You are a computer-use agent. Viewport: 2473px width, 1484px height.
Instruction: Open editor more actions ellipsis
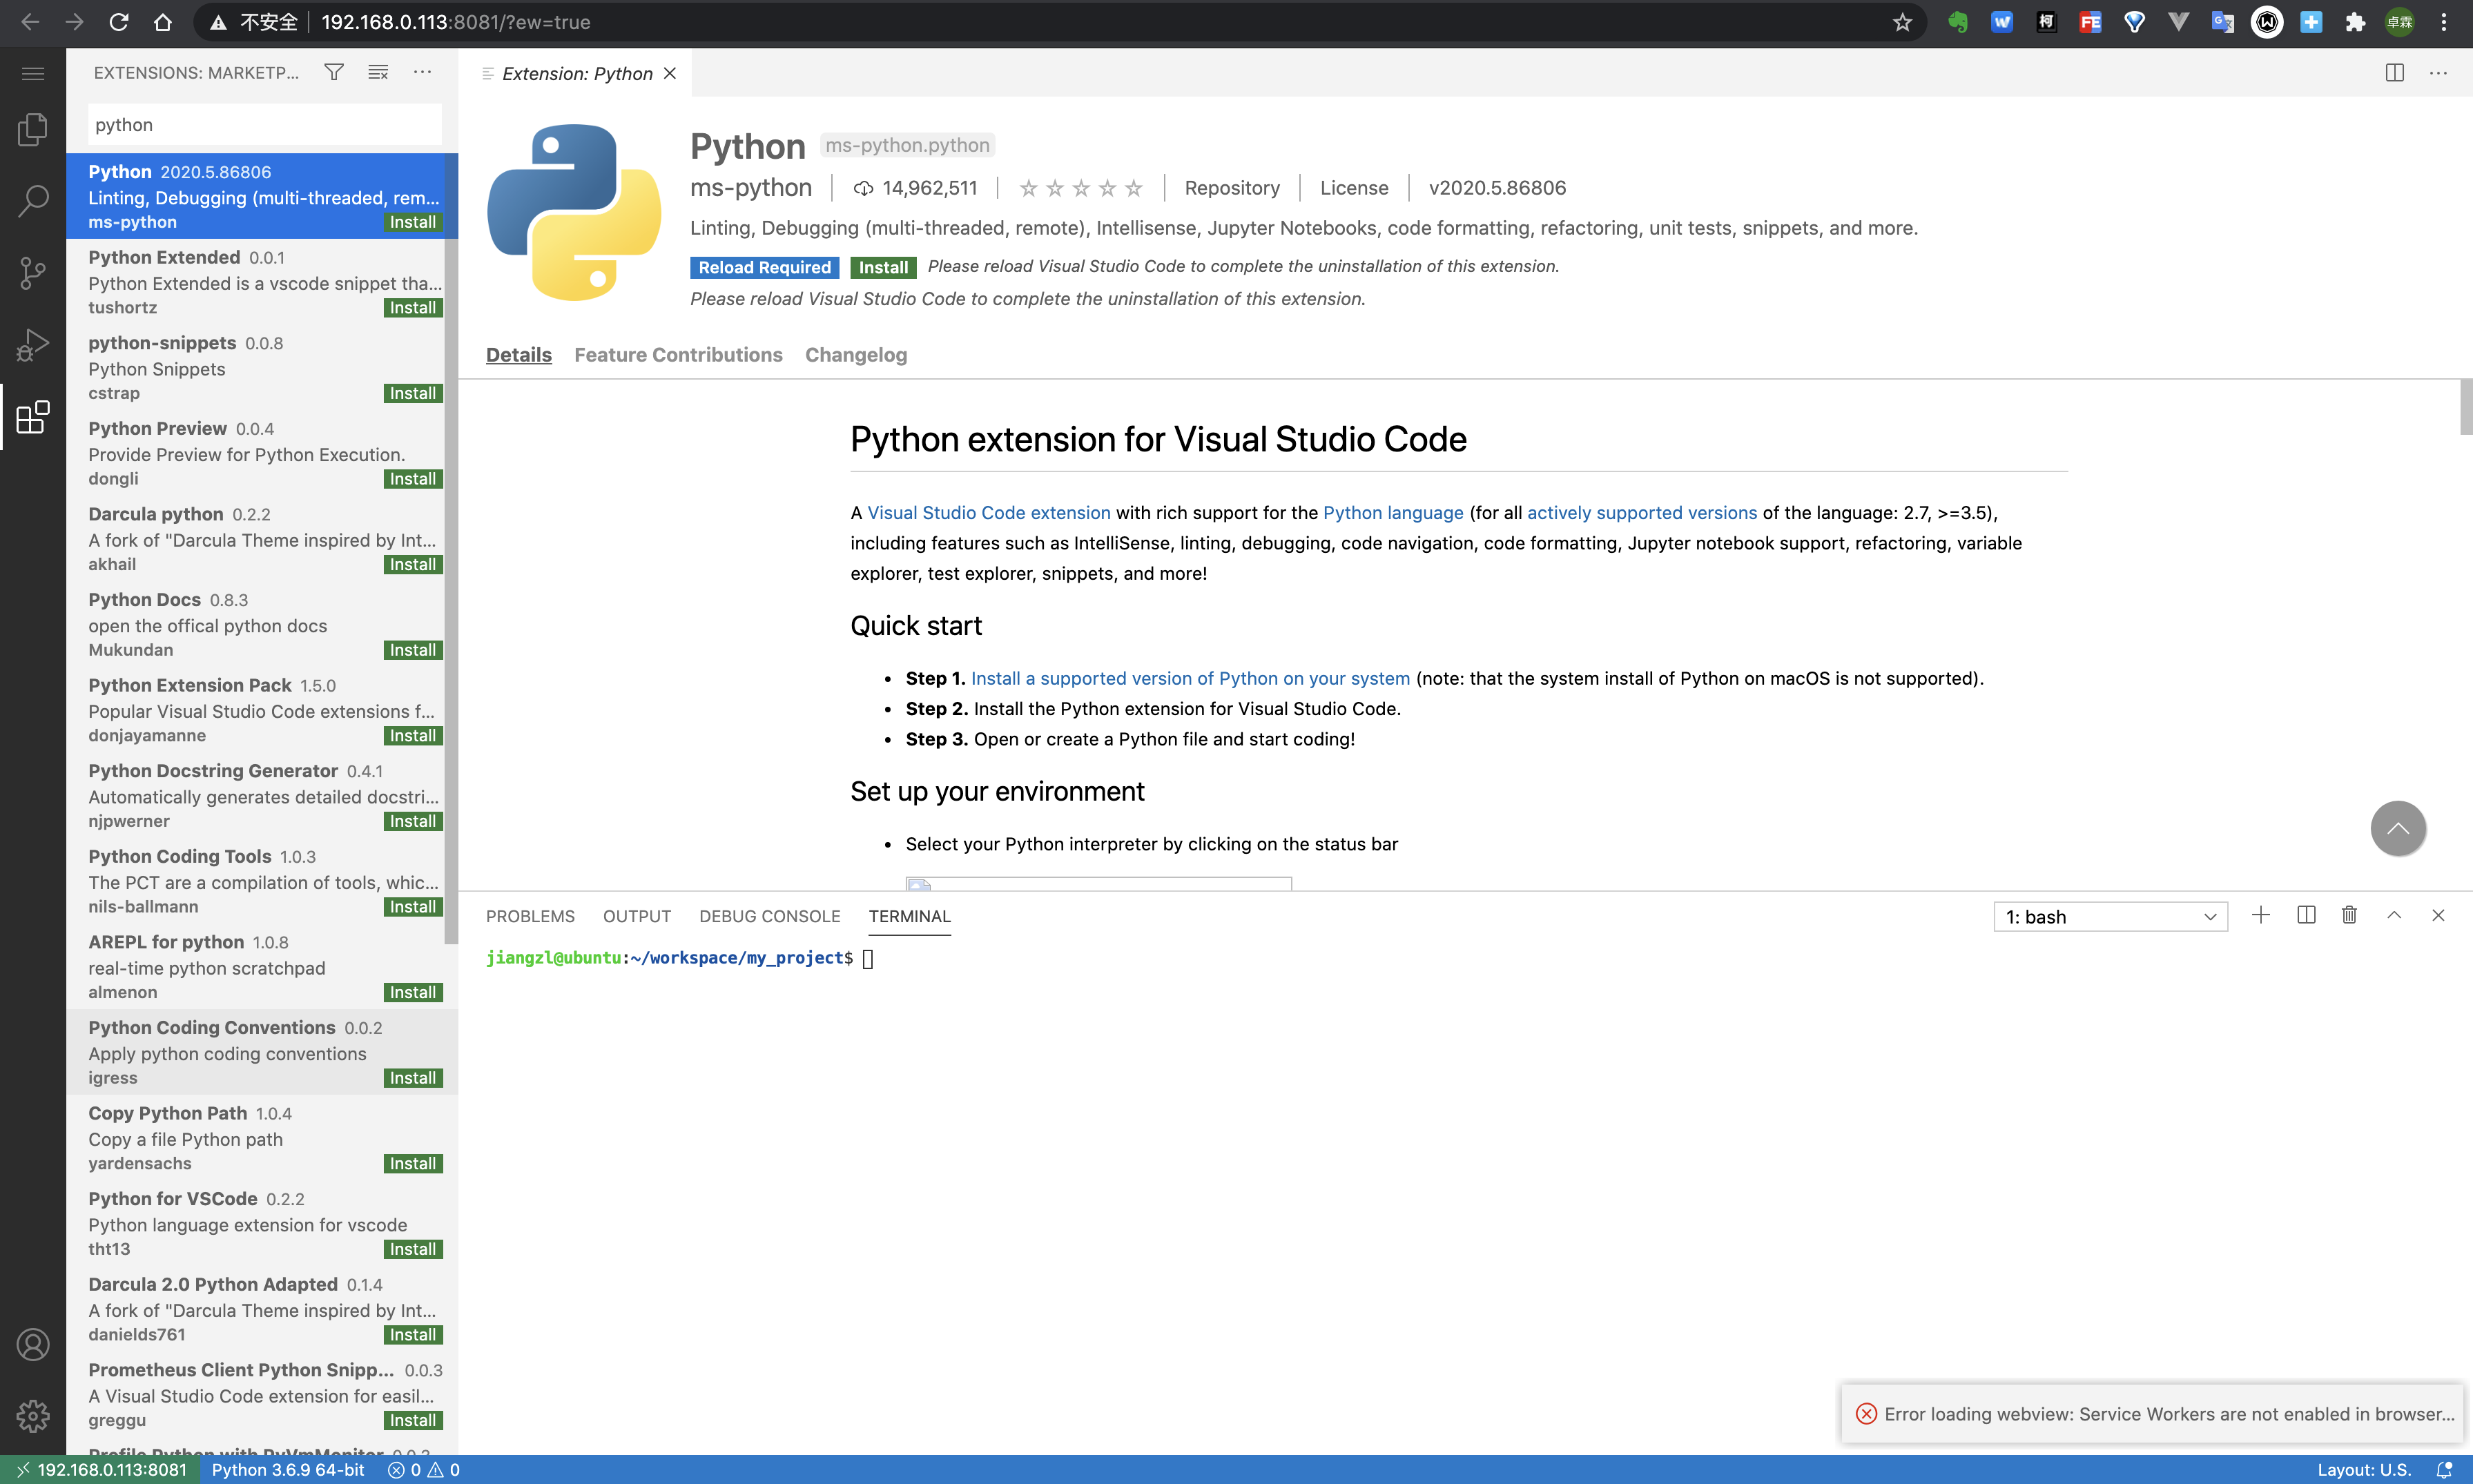point(2439,73)
